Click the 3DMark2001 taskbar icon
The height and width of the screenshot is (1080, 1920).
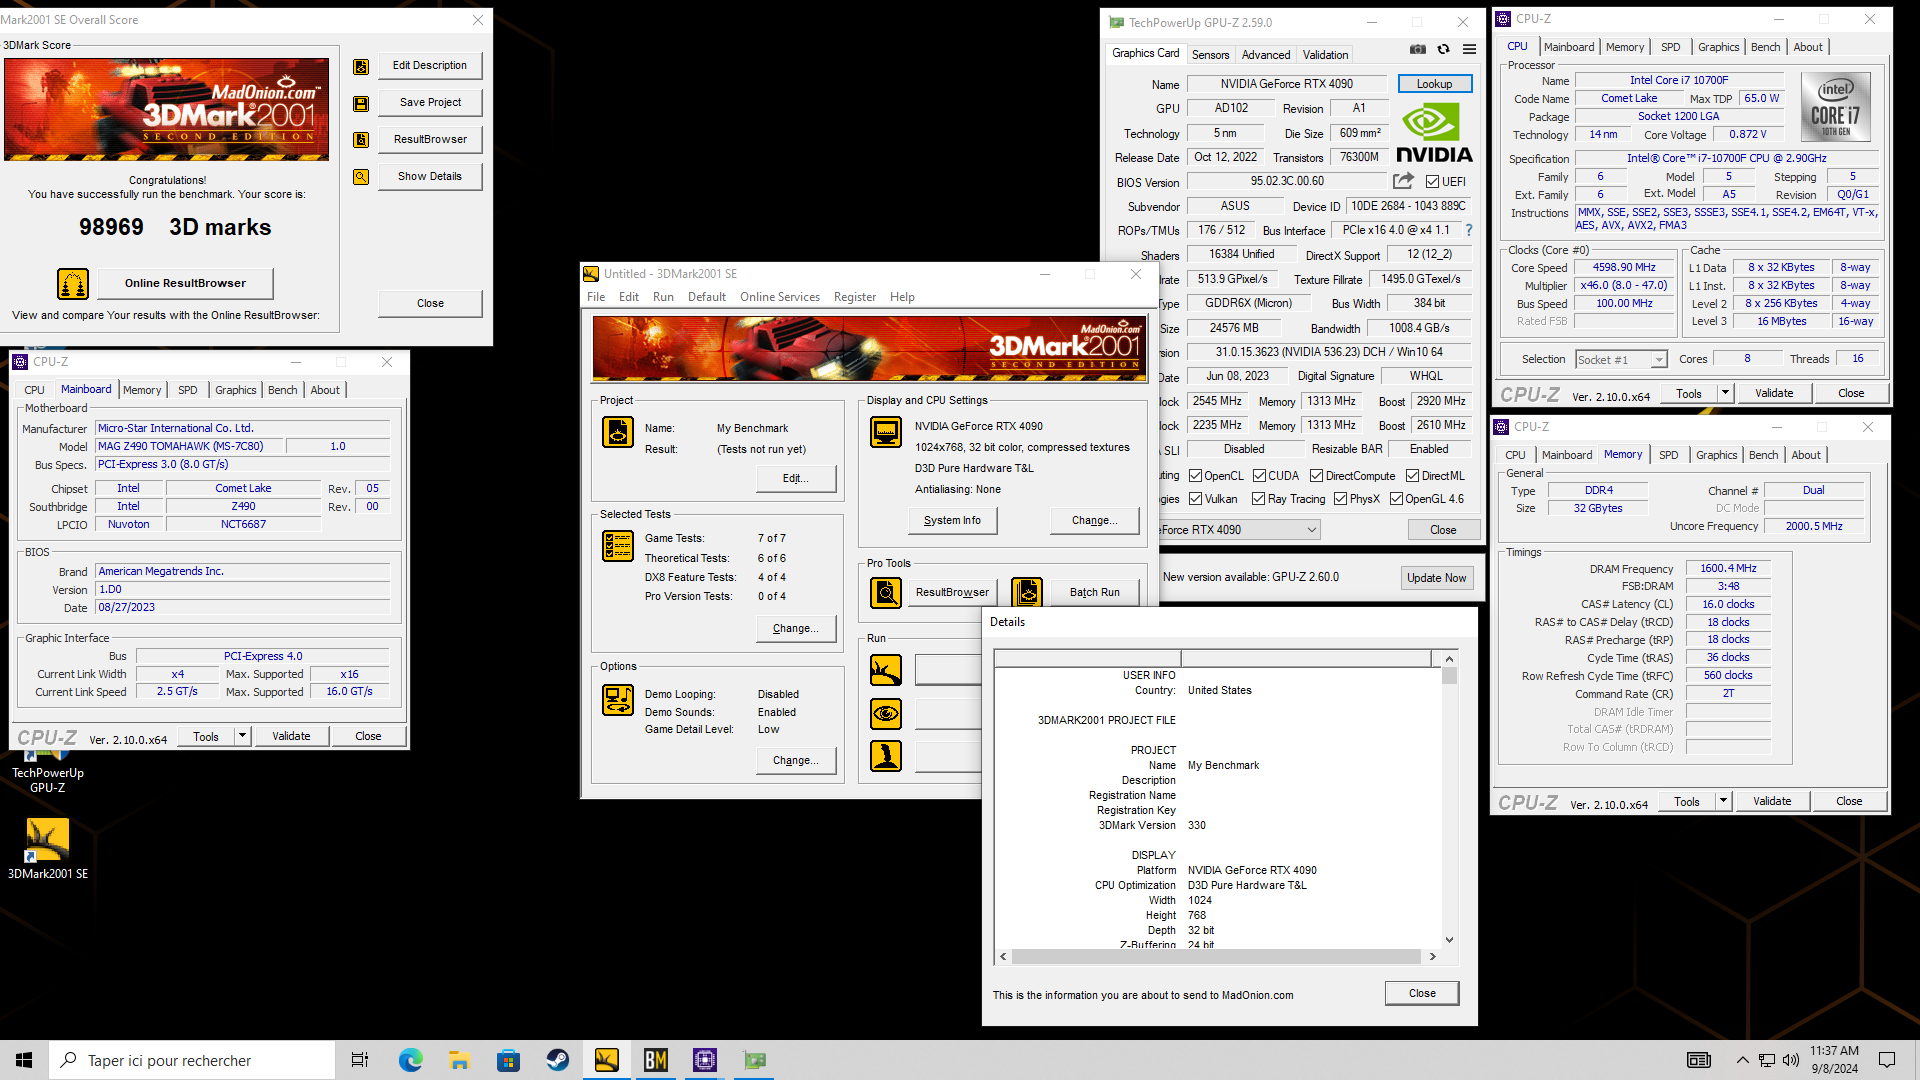[607, 1060]
